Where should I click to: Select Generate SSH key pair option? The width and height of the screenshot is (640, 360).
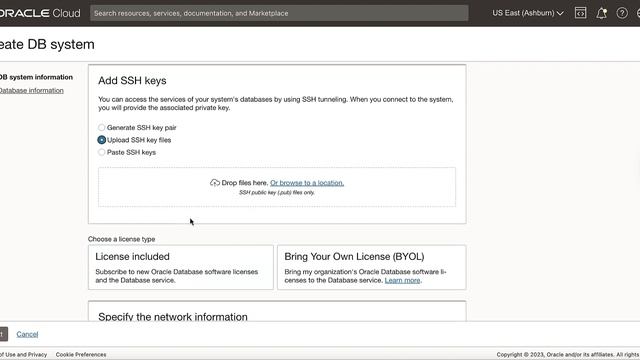(102, 127)
